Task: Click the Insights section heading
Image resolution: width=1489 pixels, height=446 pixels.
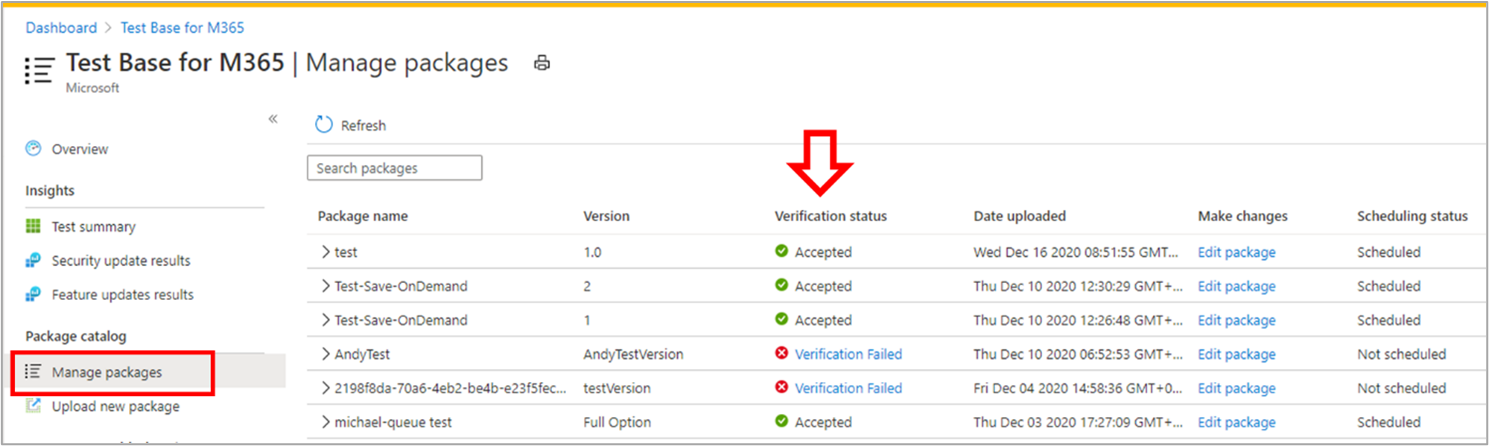Action: (50, 190)
